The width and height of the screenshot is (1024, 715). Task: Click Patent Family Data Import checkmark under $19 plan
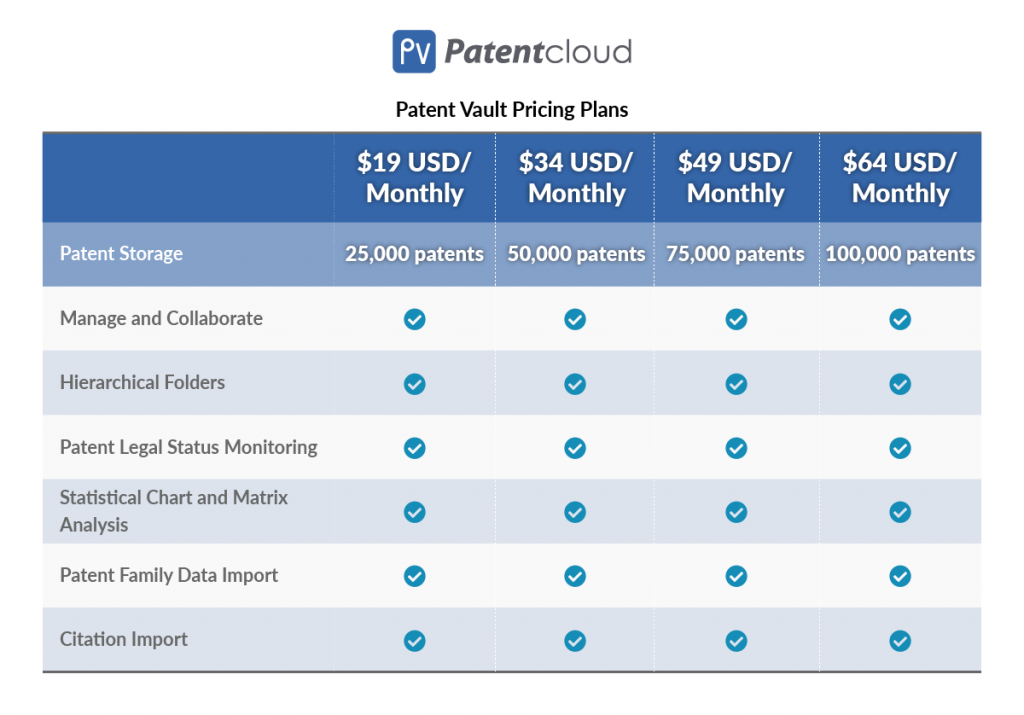coord(415,576)
